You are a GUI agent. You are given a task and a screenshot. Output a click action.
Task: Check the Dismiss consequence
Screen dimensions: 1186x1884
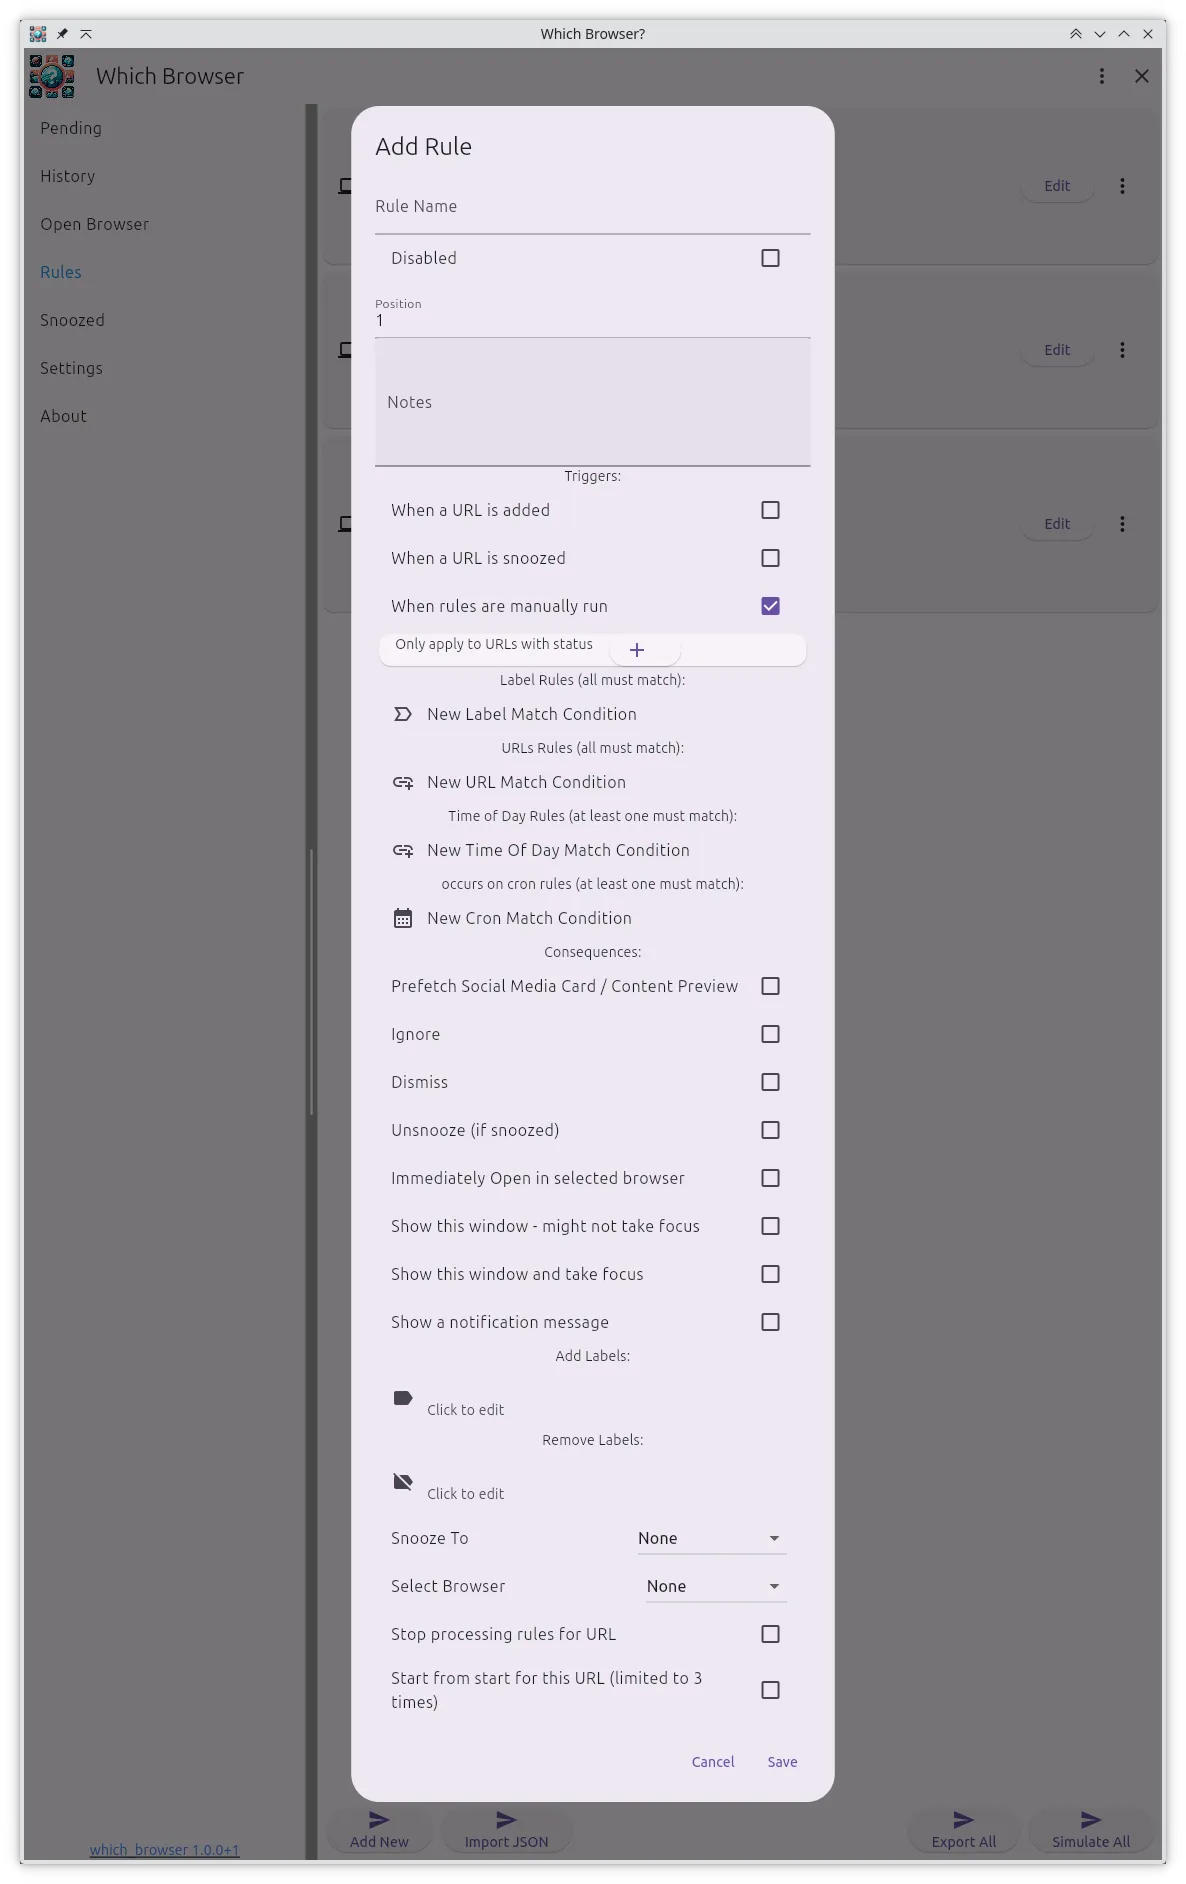[770, 1082]
